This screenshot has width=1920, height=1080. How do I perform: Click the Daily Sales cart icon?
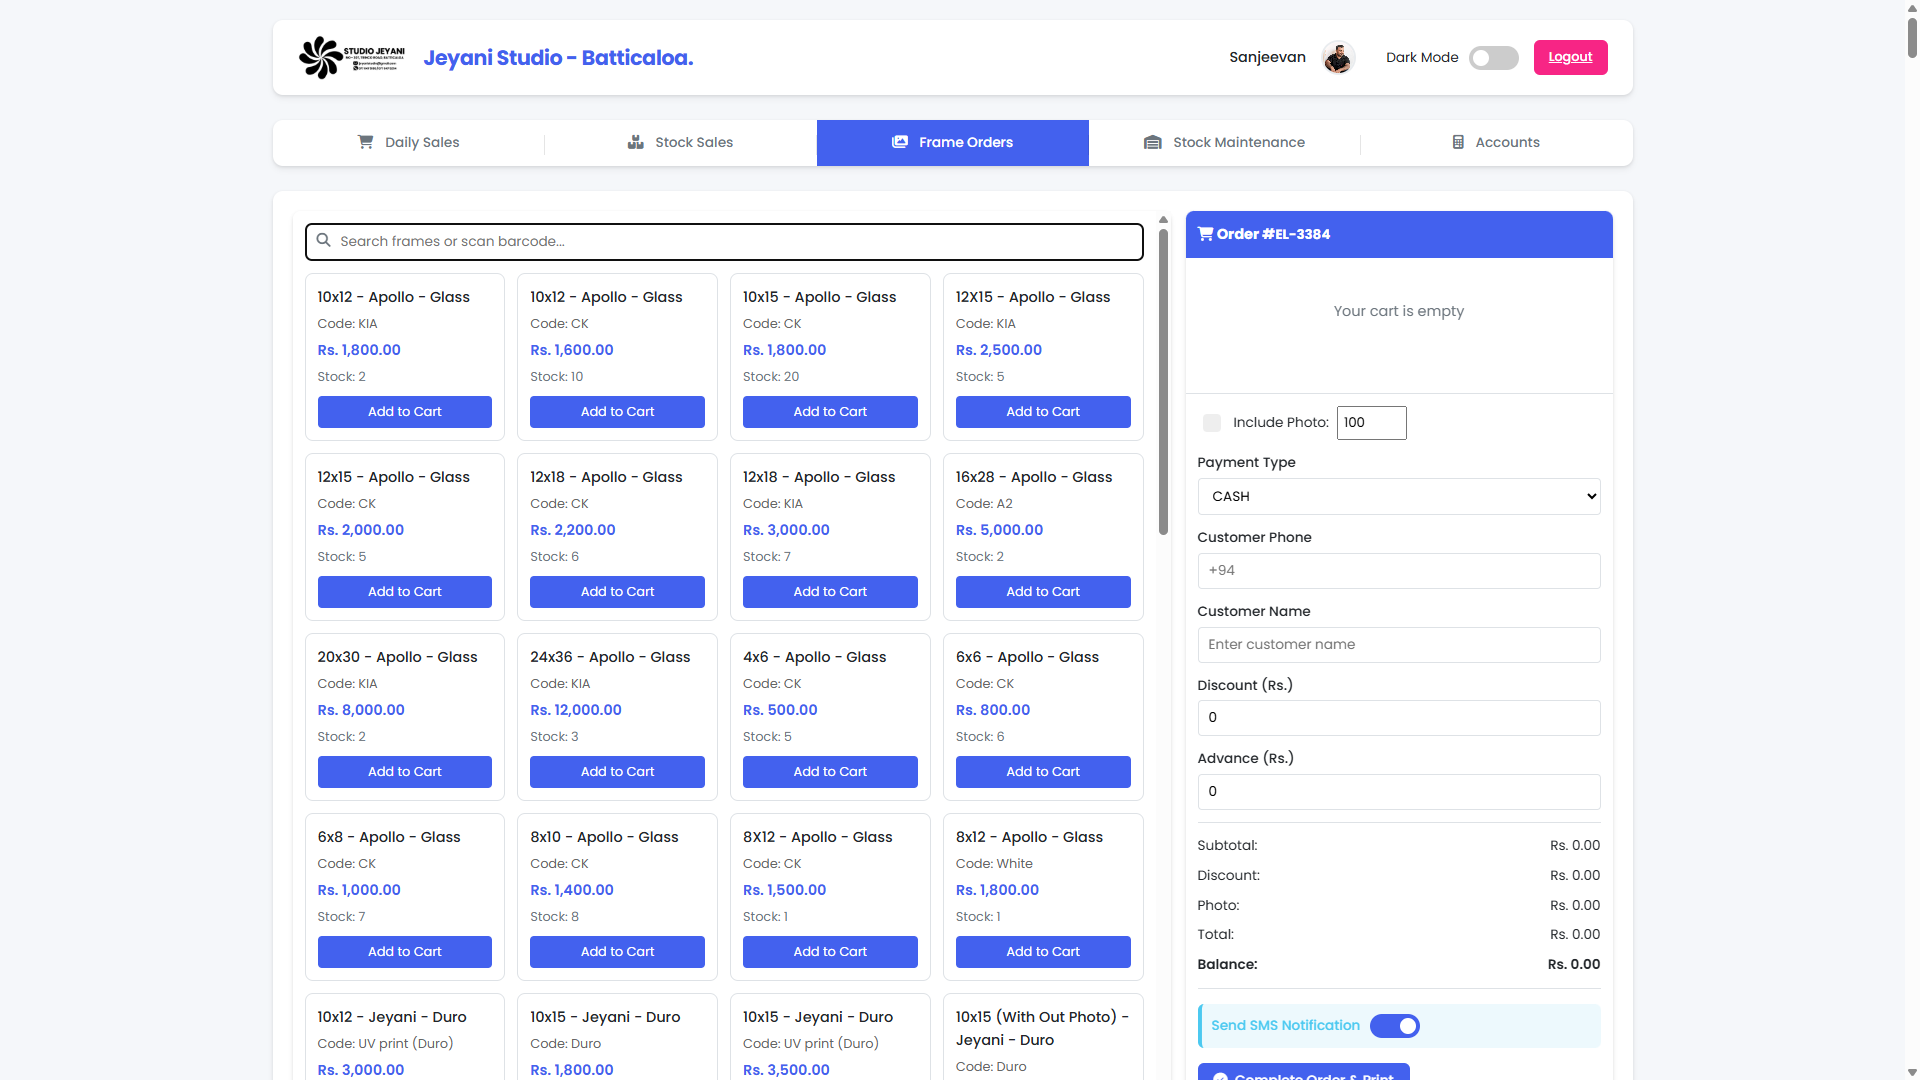pyautogui.click(x=366, y=142)
